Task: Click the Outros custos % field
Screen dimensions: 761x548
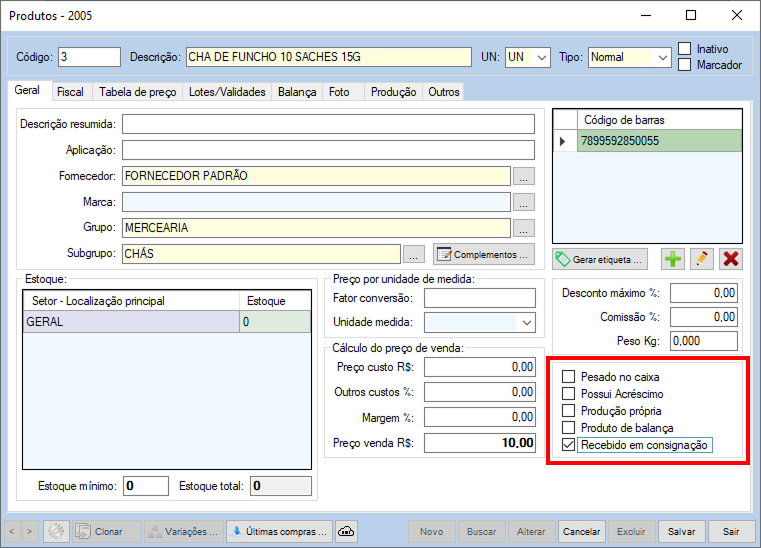Action: pyautogui.click(x=480, y=392)
